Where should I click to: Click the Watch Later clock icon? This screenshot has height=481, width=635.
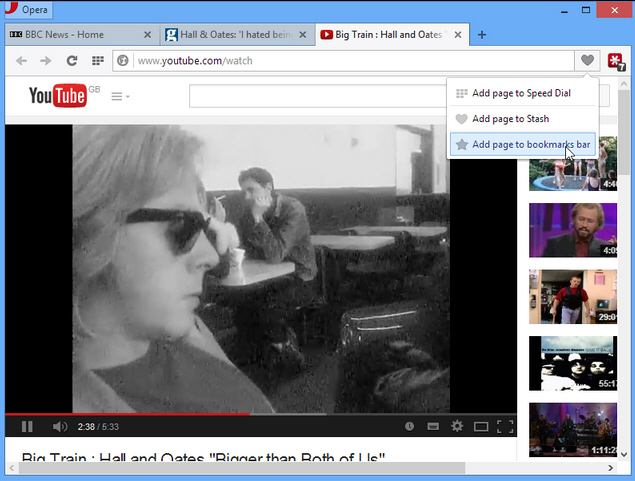point(409,426)
